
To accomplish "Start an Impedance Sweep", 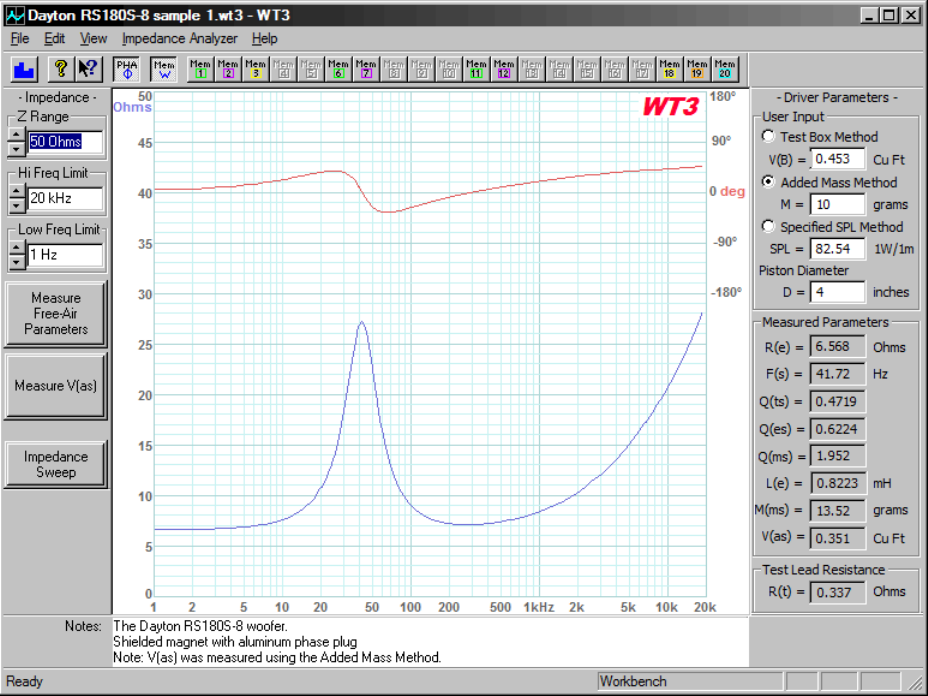I will click(x=56, y=464).
